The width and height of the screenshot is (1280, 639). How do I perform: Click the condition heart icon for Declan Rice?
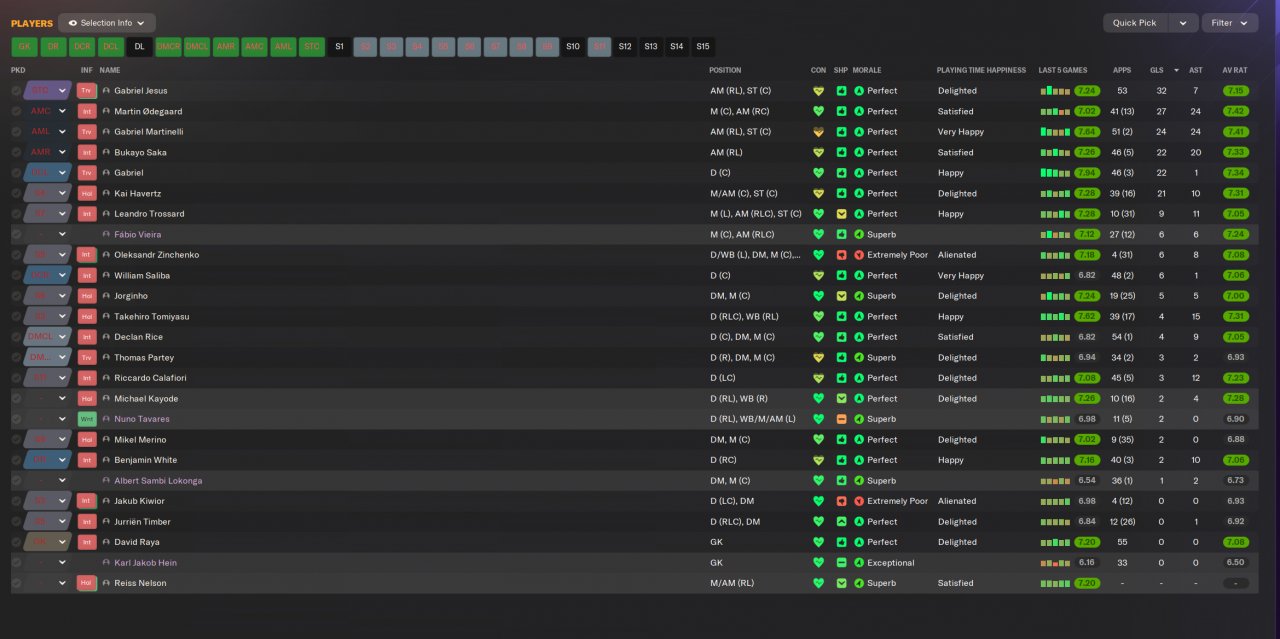coord(818,337)
